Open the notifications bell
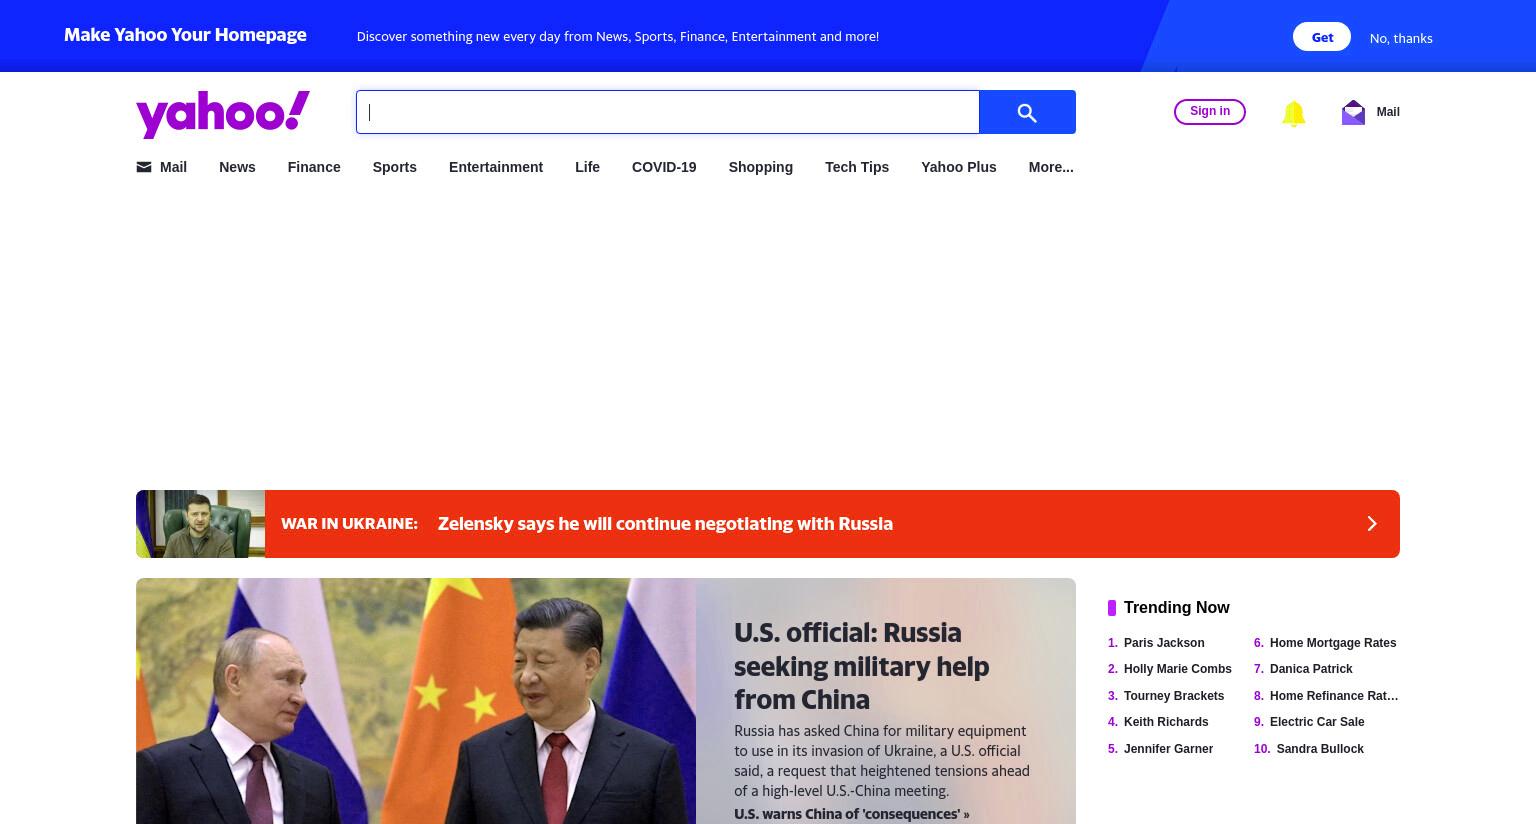1536x824 pixels. coord(1293,113)
